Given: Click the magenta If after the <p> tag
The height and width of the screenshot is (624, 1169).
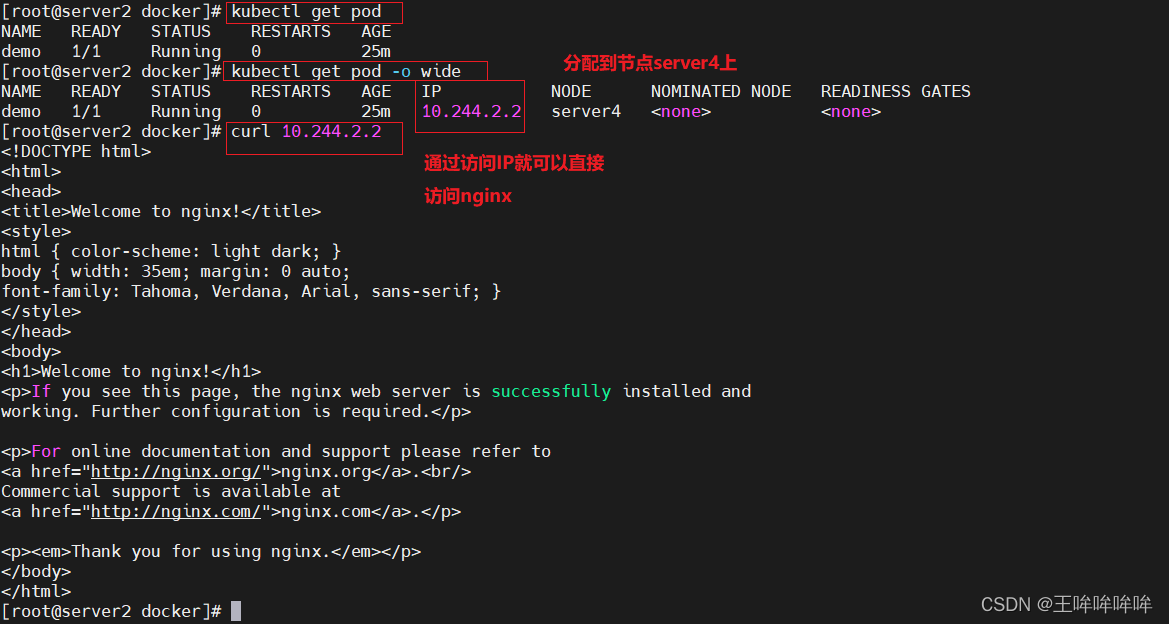Looking at the screenshot, I should click(41, 391).
